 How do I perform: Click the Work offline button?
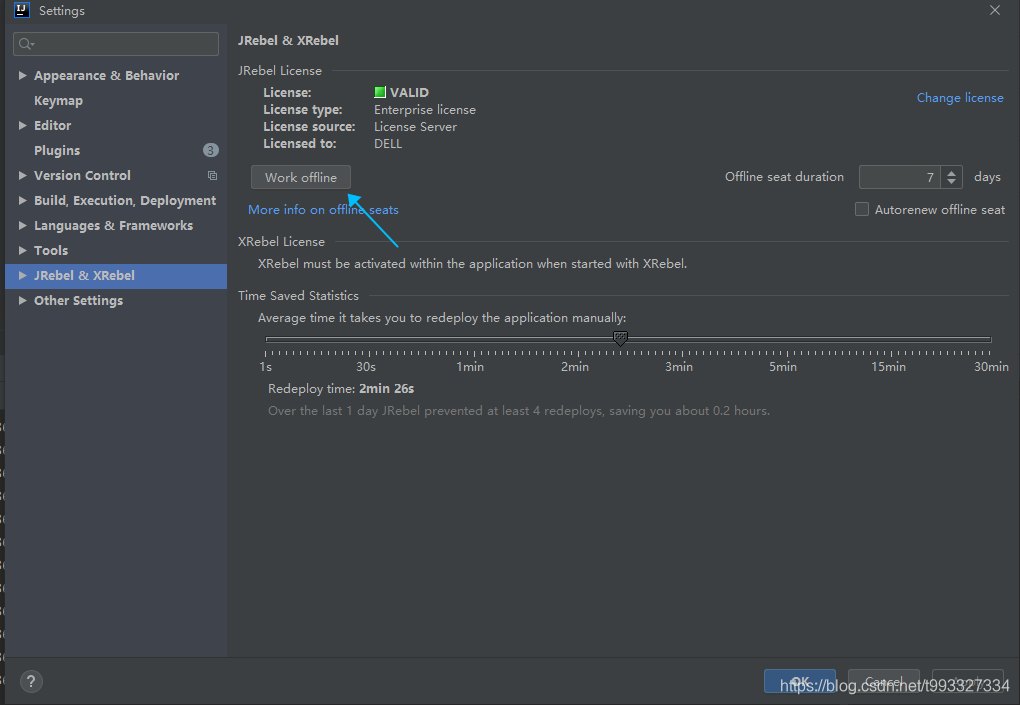tap(301, 177)
